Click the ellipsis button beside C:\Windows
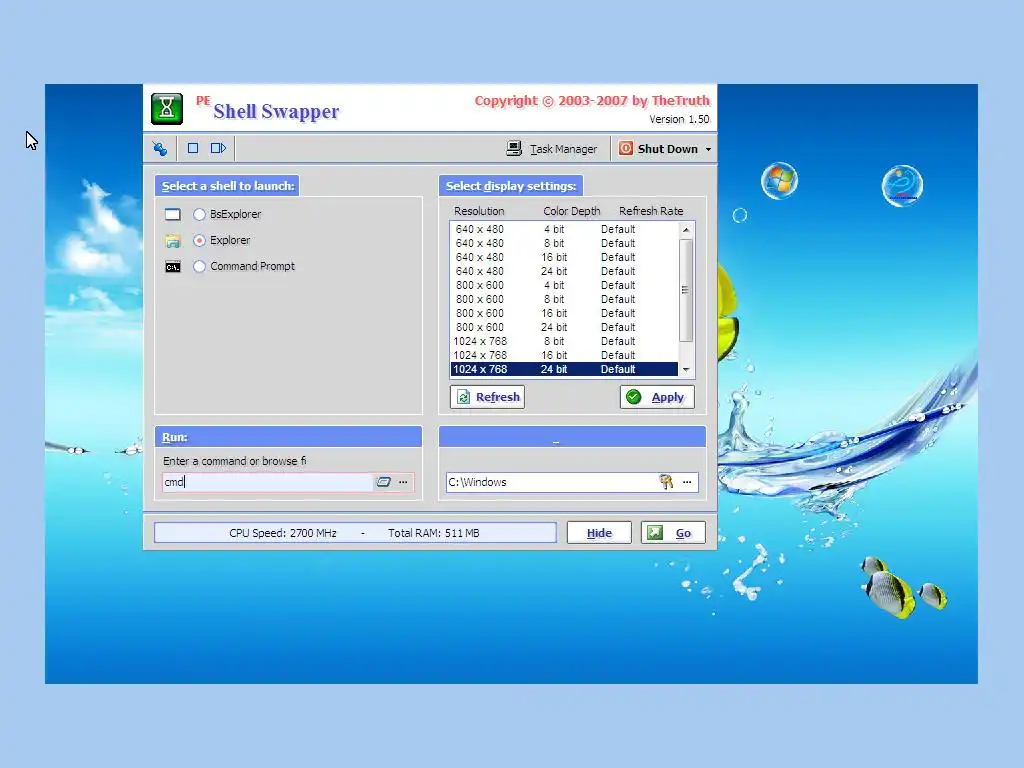Image resolution: width=1024 pixels, height=768 pixels. click(687, 482)
